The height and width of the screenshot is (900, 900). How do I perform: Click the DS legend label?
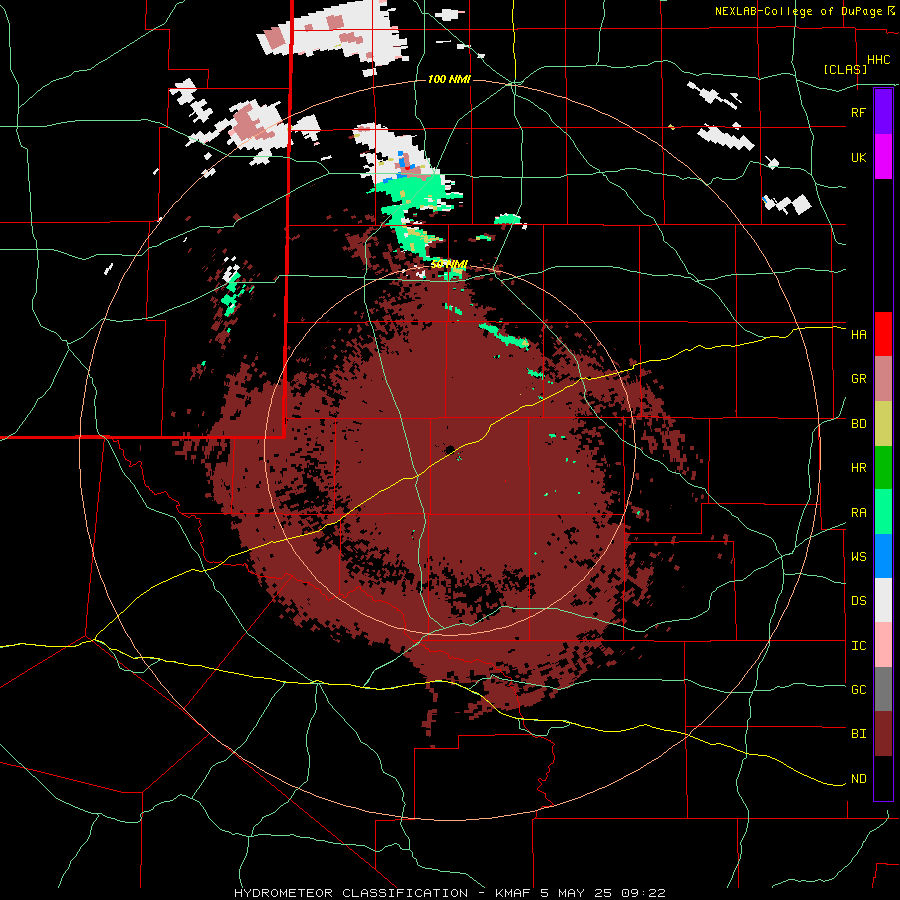point(858,601)
